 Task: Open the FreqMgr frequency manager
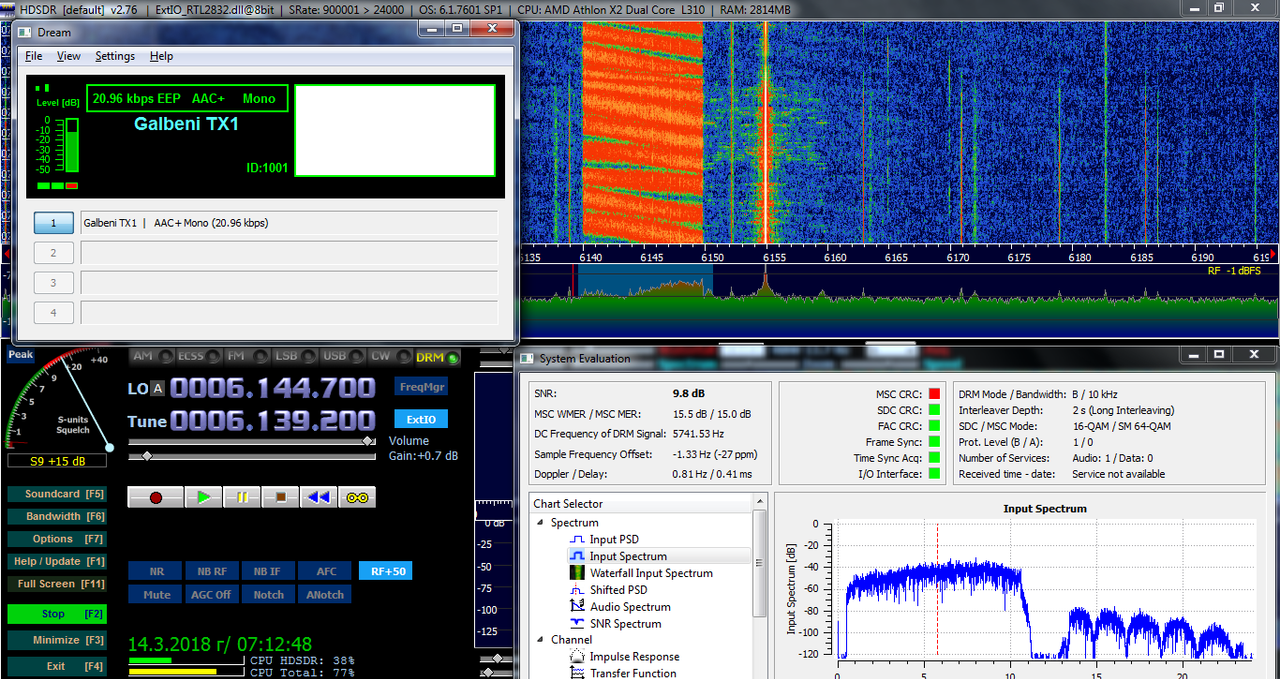click(421, 386)
